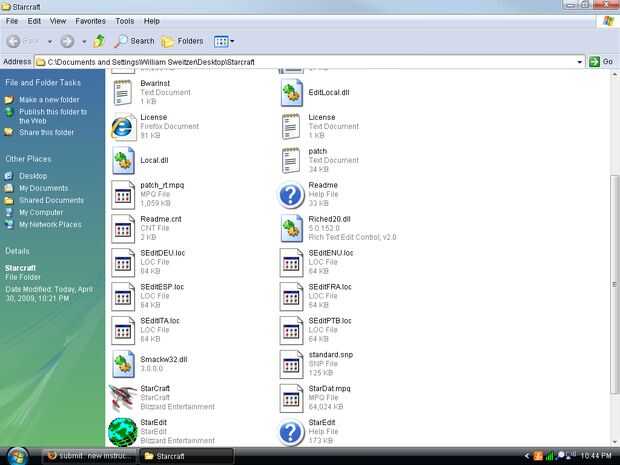620x465 pixels.
Task: Open the StarCraft game executable icon
Action: coord(123,398)
